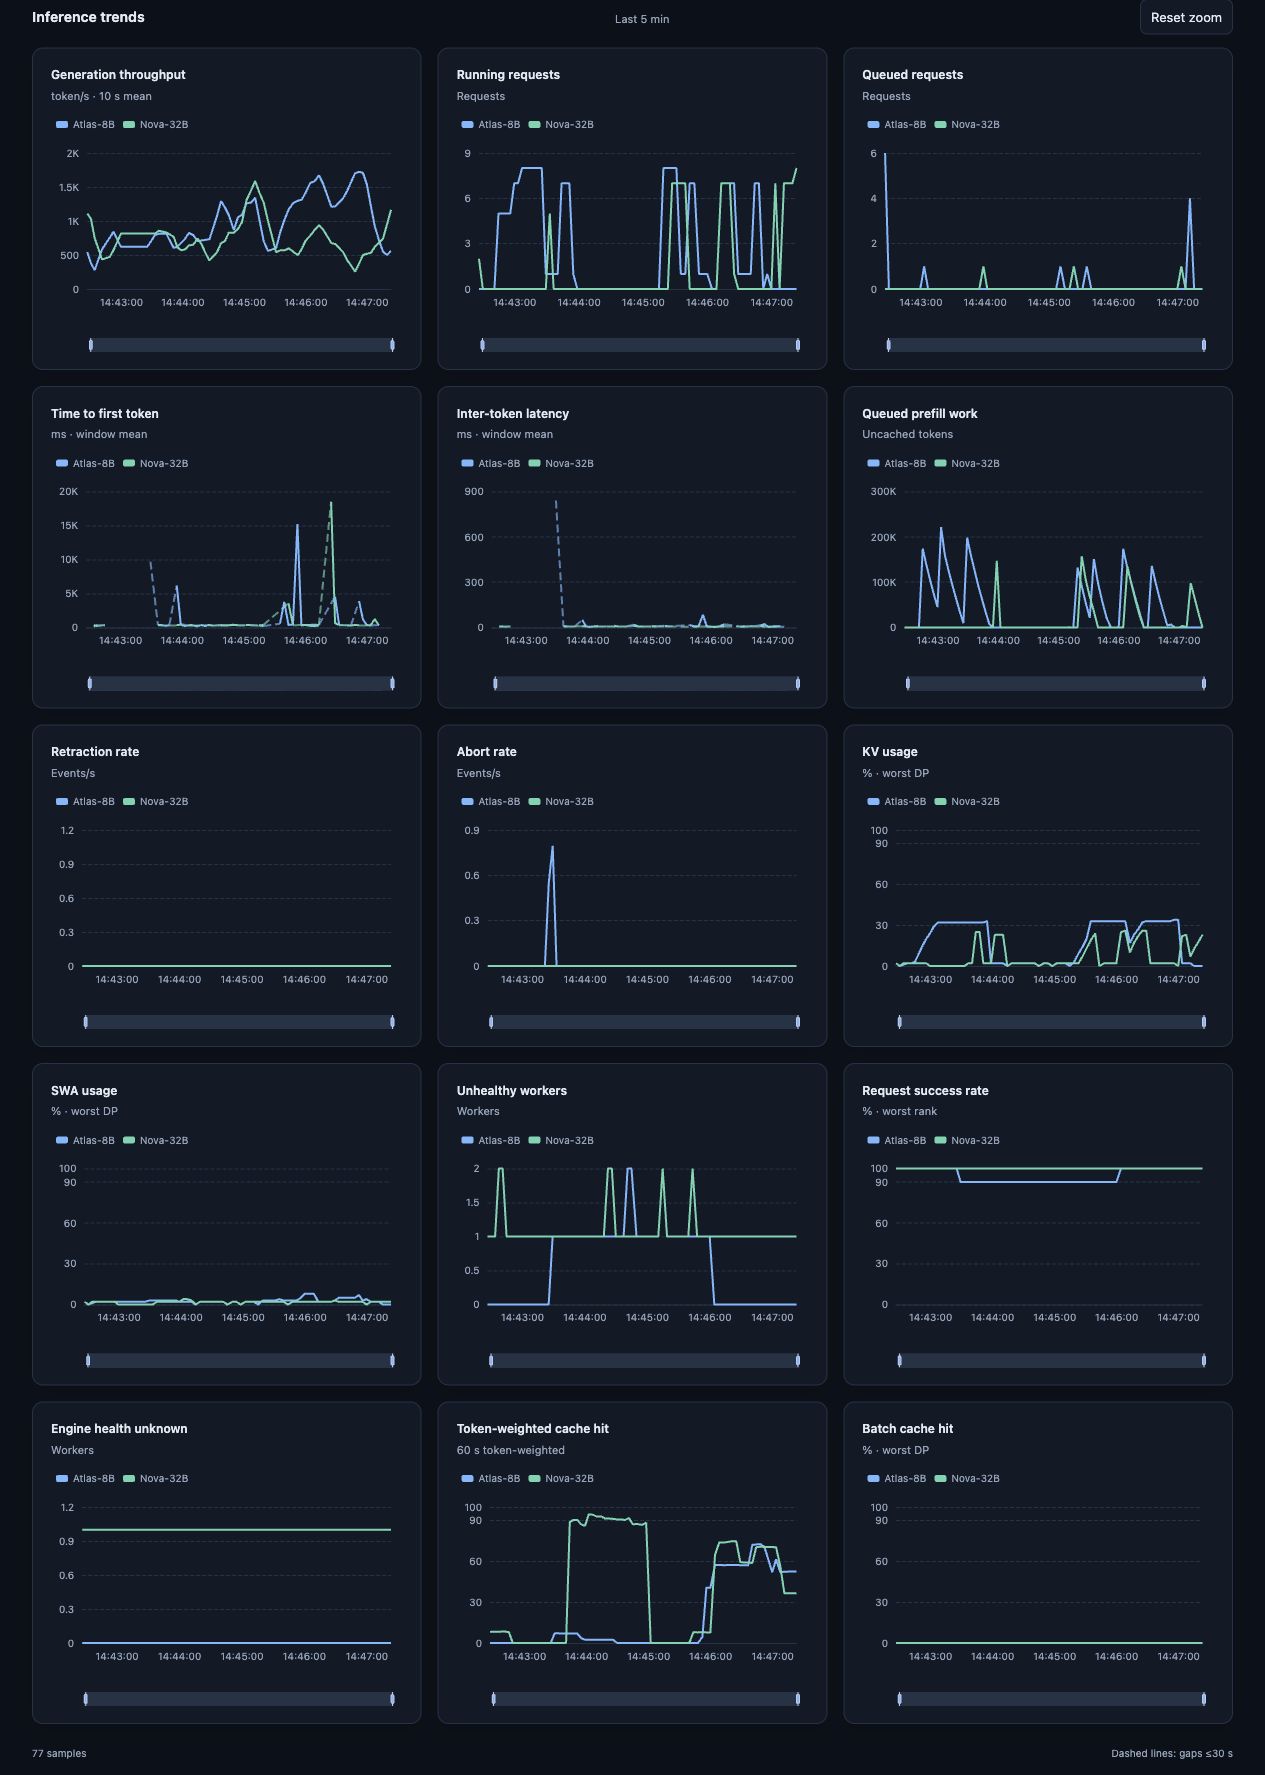Toggle Atlas-8B in SWA usage legend
The height and width of the screenshot is (1775, 1265).
[x=85, y=1141]
